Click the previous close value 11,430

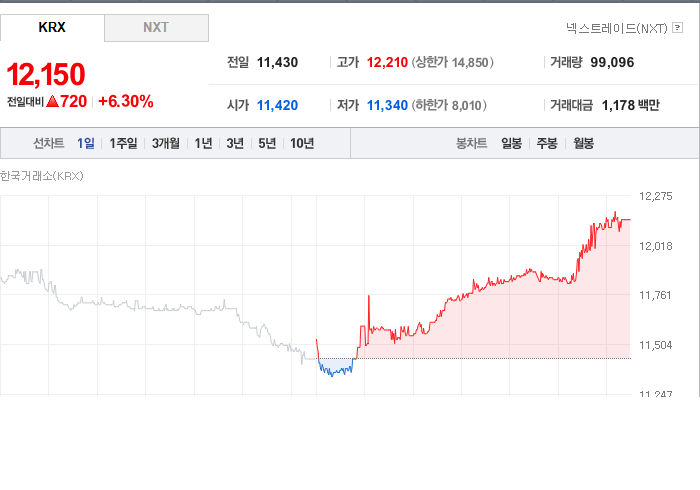(x=277, y=62)
